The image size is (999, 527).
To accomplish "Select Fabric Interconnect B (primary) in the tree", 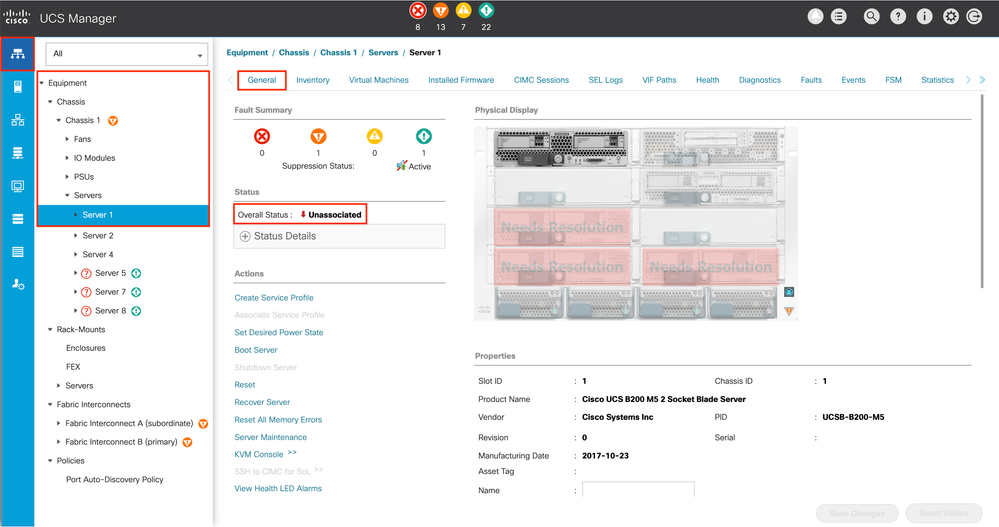I will tap(121, 442).
